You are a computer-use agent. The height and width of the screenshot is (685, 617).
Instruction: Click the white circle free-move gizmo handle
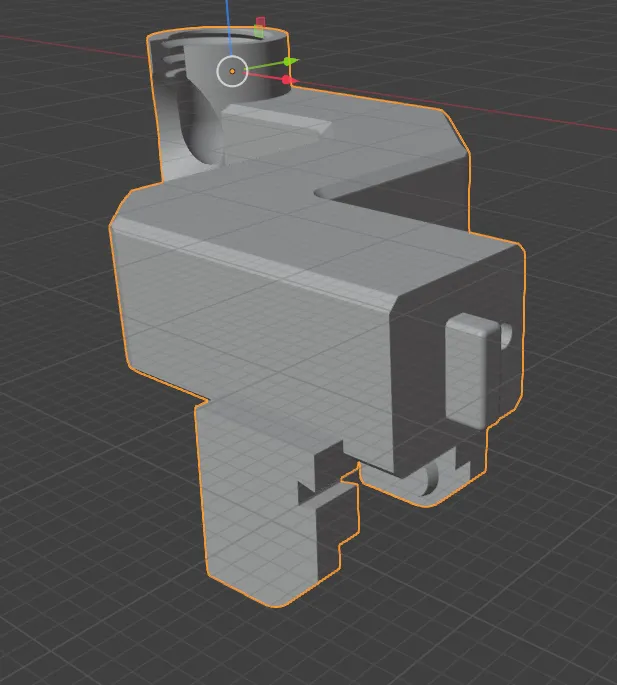pyautogui.click(x=232, y=71)
